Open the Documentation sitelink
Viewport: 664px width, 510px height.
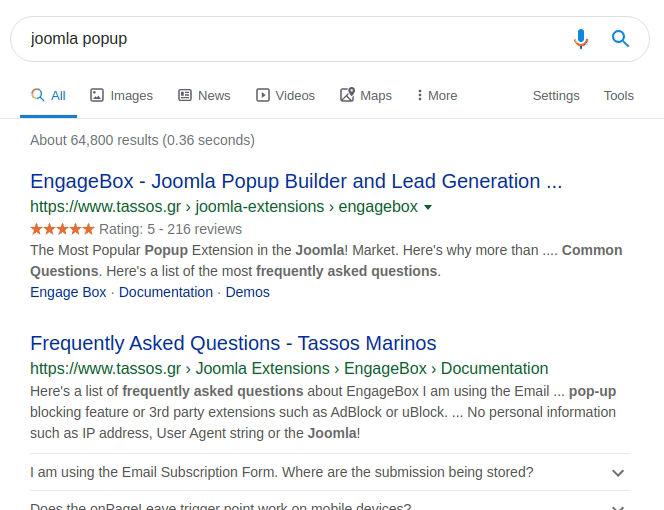[x=166, y=292]
